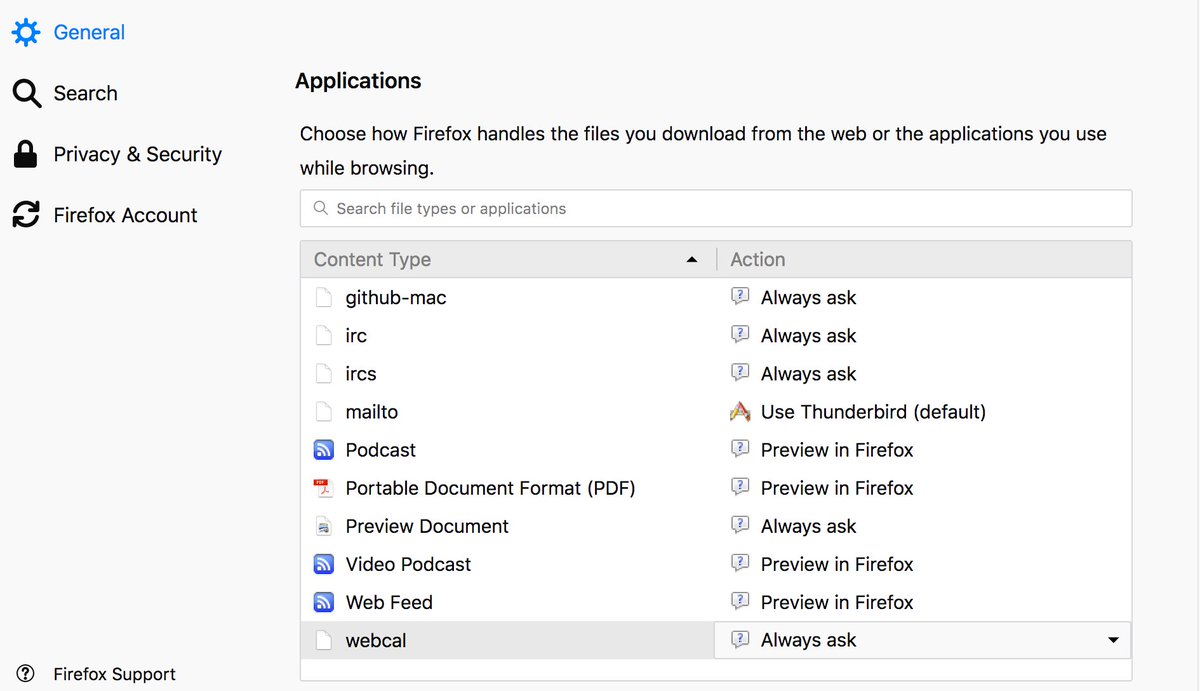Click the action icon in Web Feed row
Viewport: 1200px width, 691px height.
[x=740, y=601]
